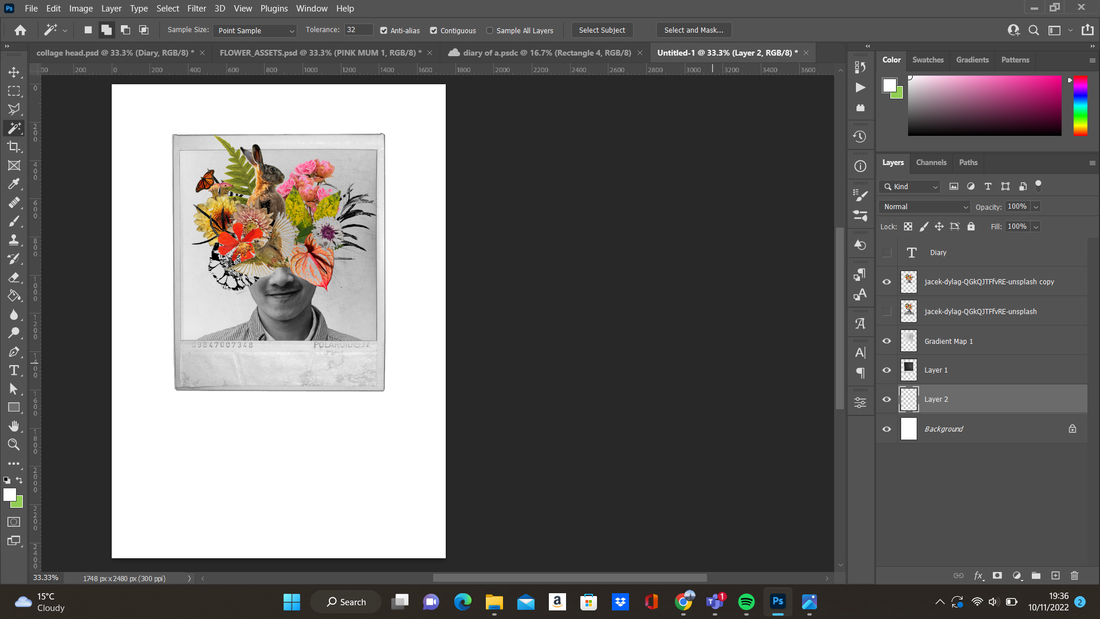Select the Brush tool
1100x619 pixels.
14,221
